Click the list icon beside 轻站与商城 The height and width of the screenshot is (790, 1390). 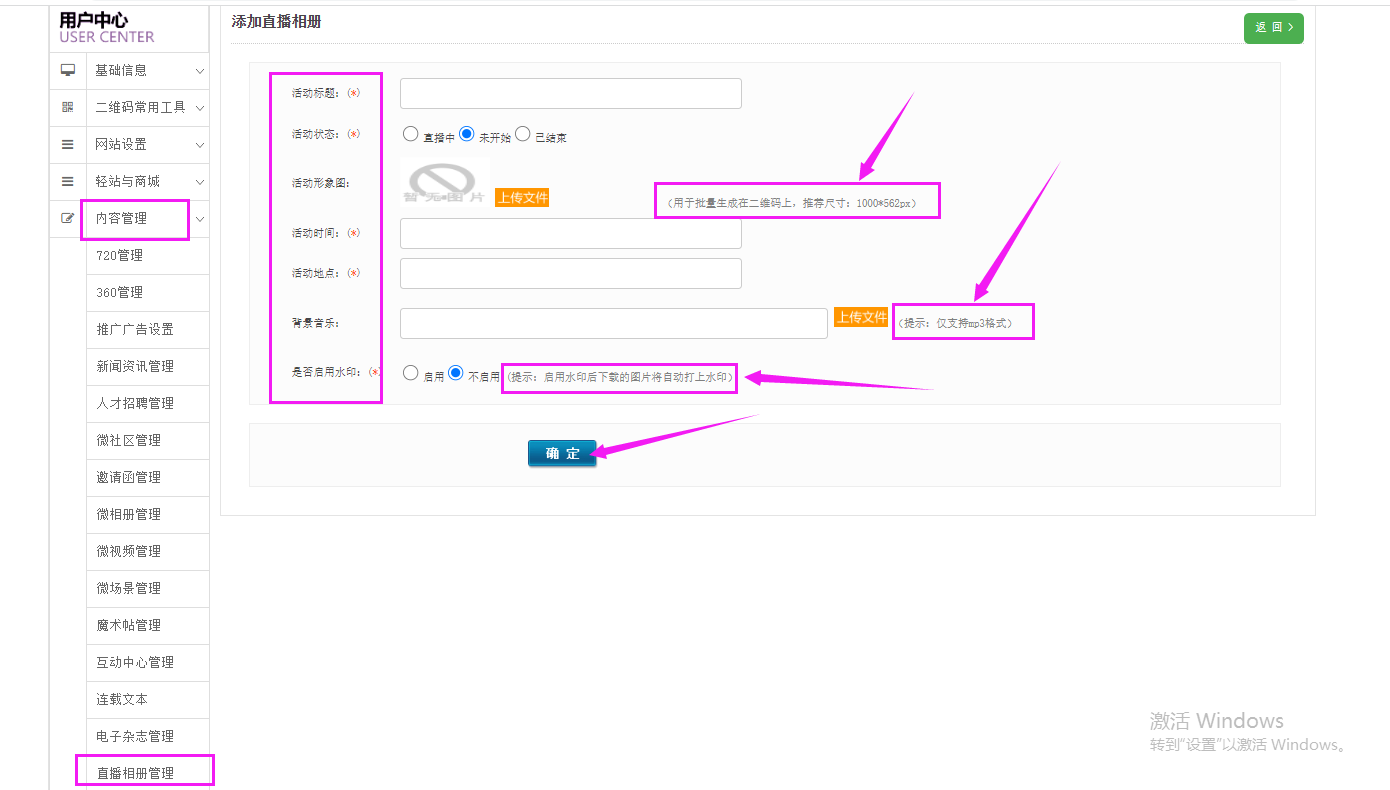(68, 181)
